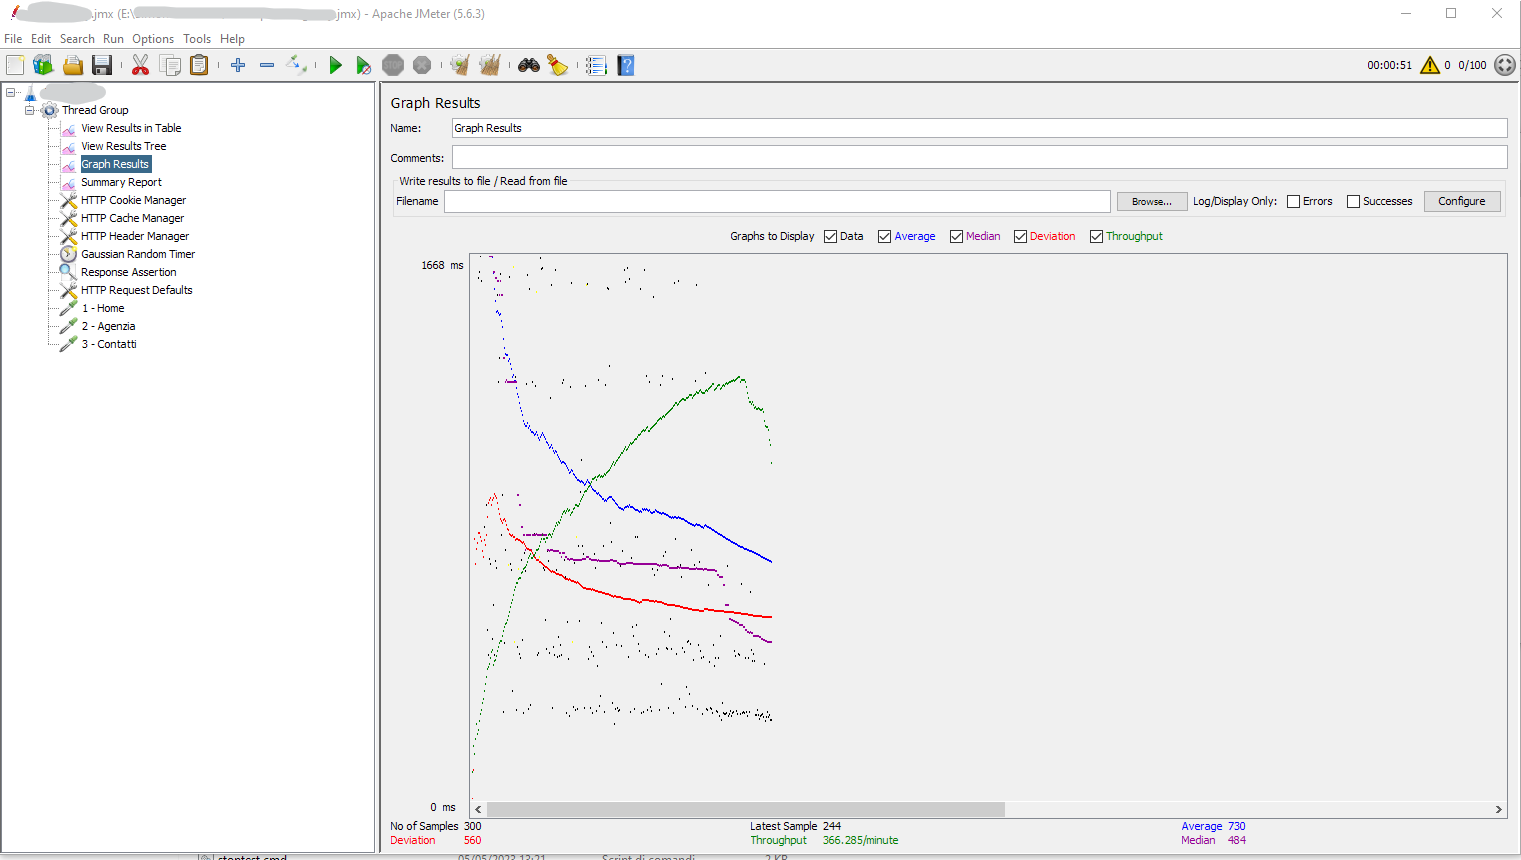Select Summary Report in tree
The height and width of the screenshot is (860, 1521).
(x=121, y=182)
